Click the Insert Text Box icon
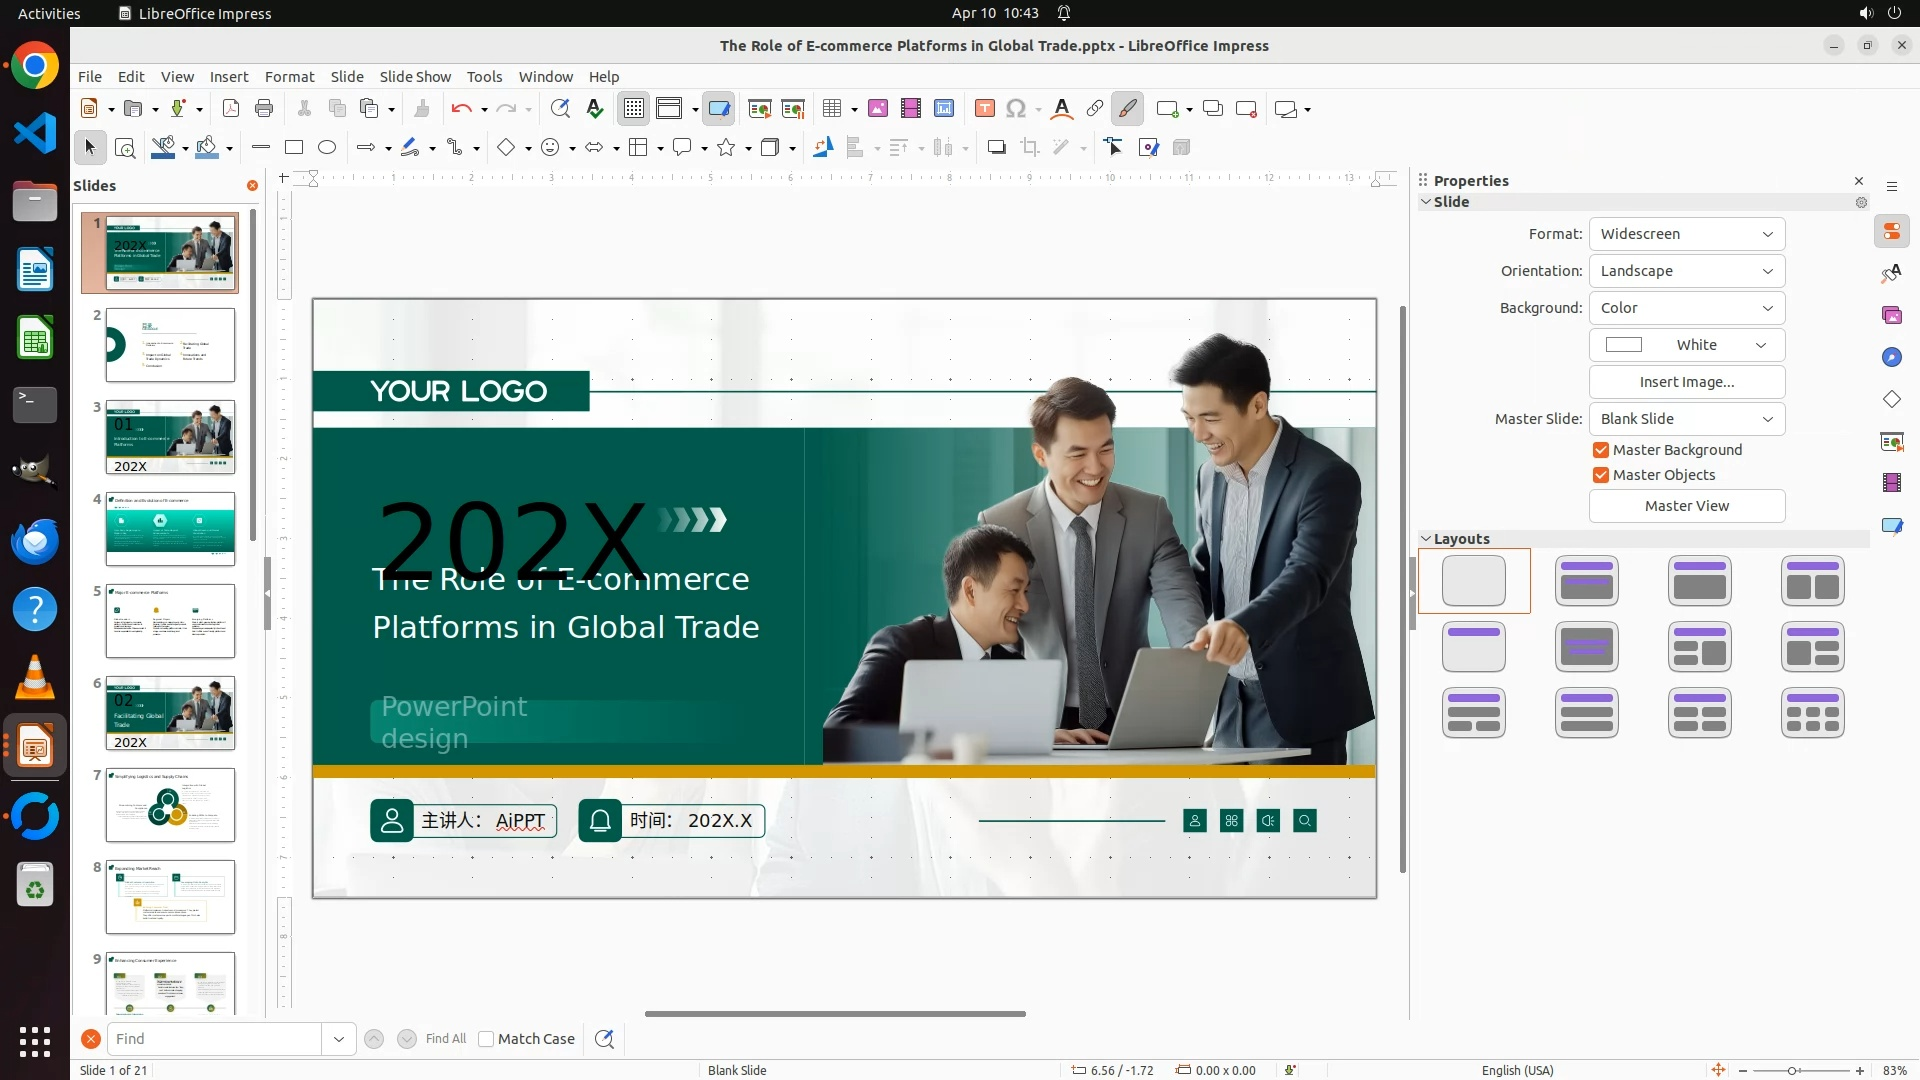The image size is (1920, 1080). (x=984, y=109)
